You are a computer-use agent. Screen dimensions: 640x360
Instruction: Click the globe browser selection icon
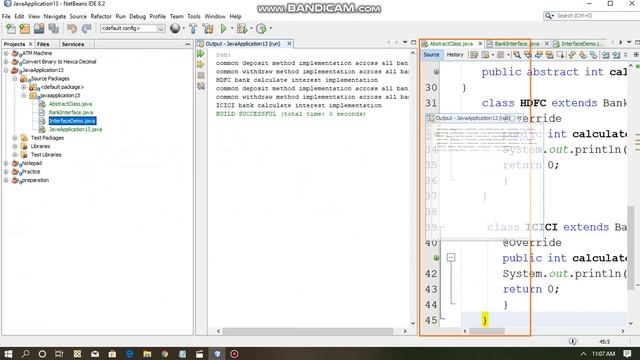(x=175, y=28)
